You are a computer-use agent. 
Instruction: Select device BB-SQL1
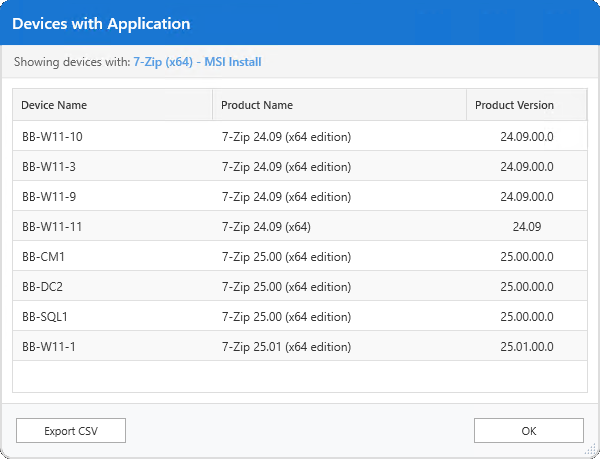pyautogui.click(x=45, y=317)
